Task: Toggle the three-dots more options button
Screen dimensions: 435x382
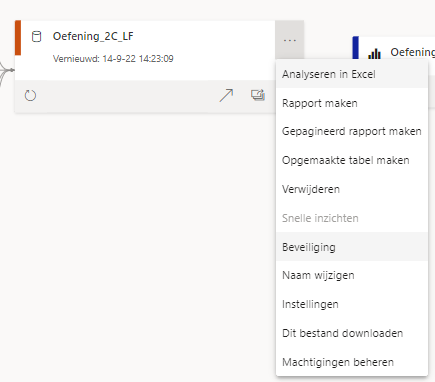Action: pos(290,40)
